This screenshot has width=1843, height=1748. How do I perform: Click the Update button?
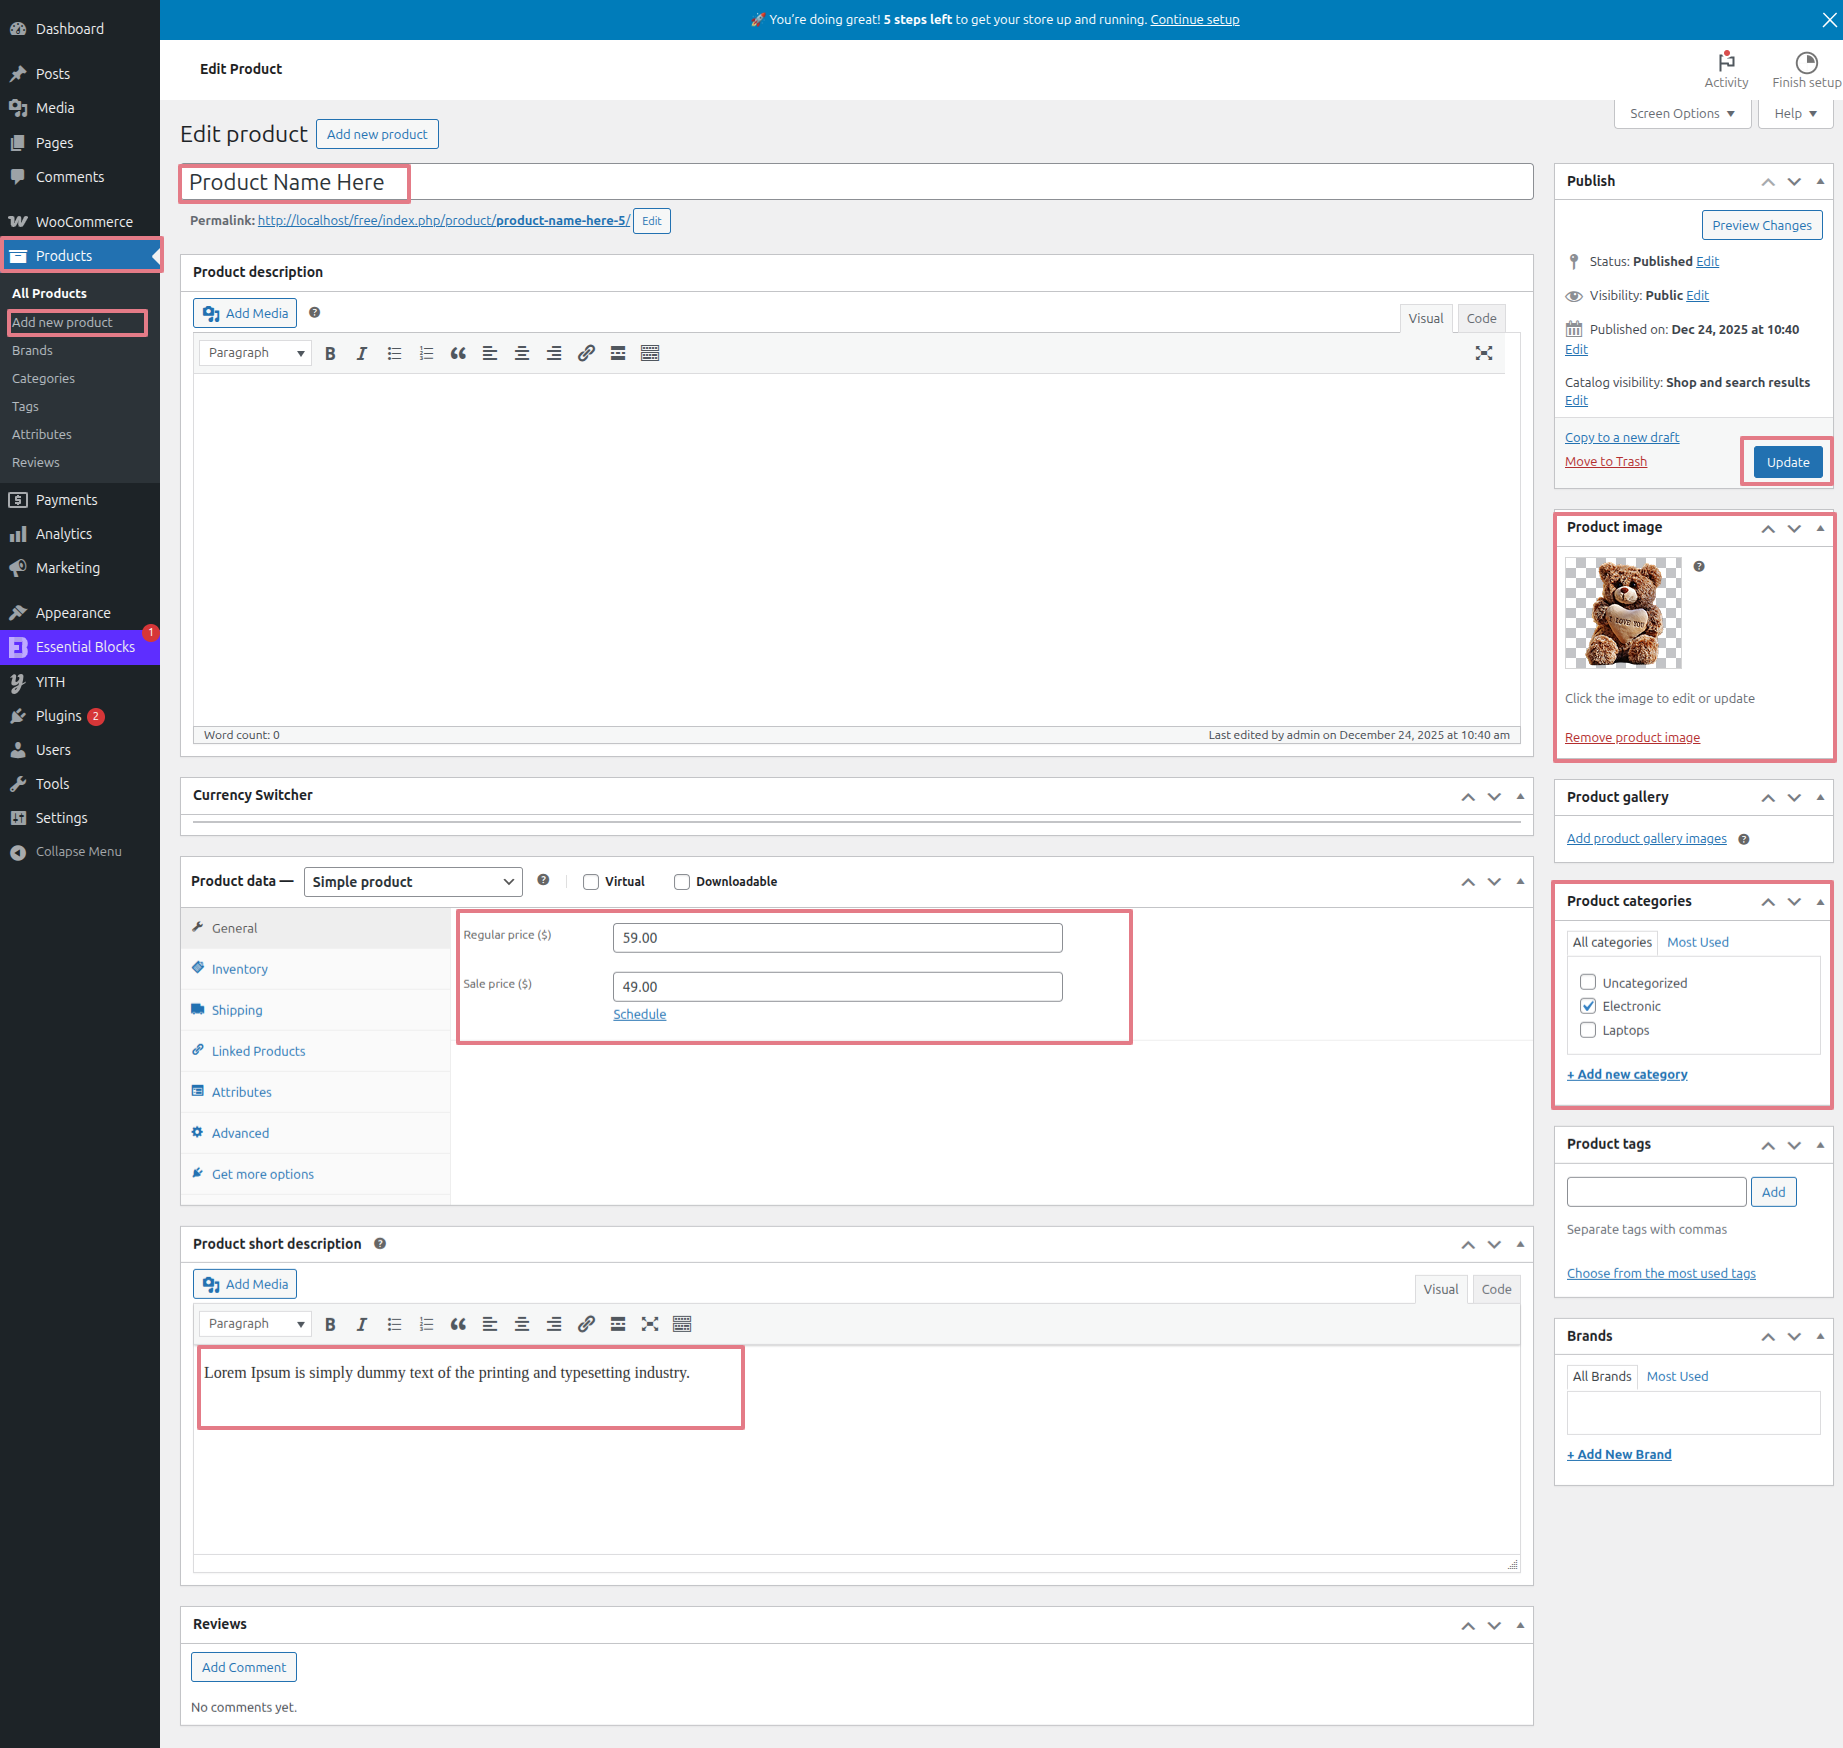point(1787,462)
